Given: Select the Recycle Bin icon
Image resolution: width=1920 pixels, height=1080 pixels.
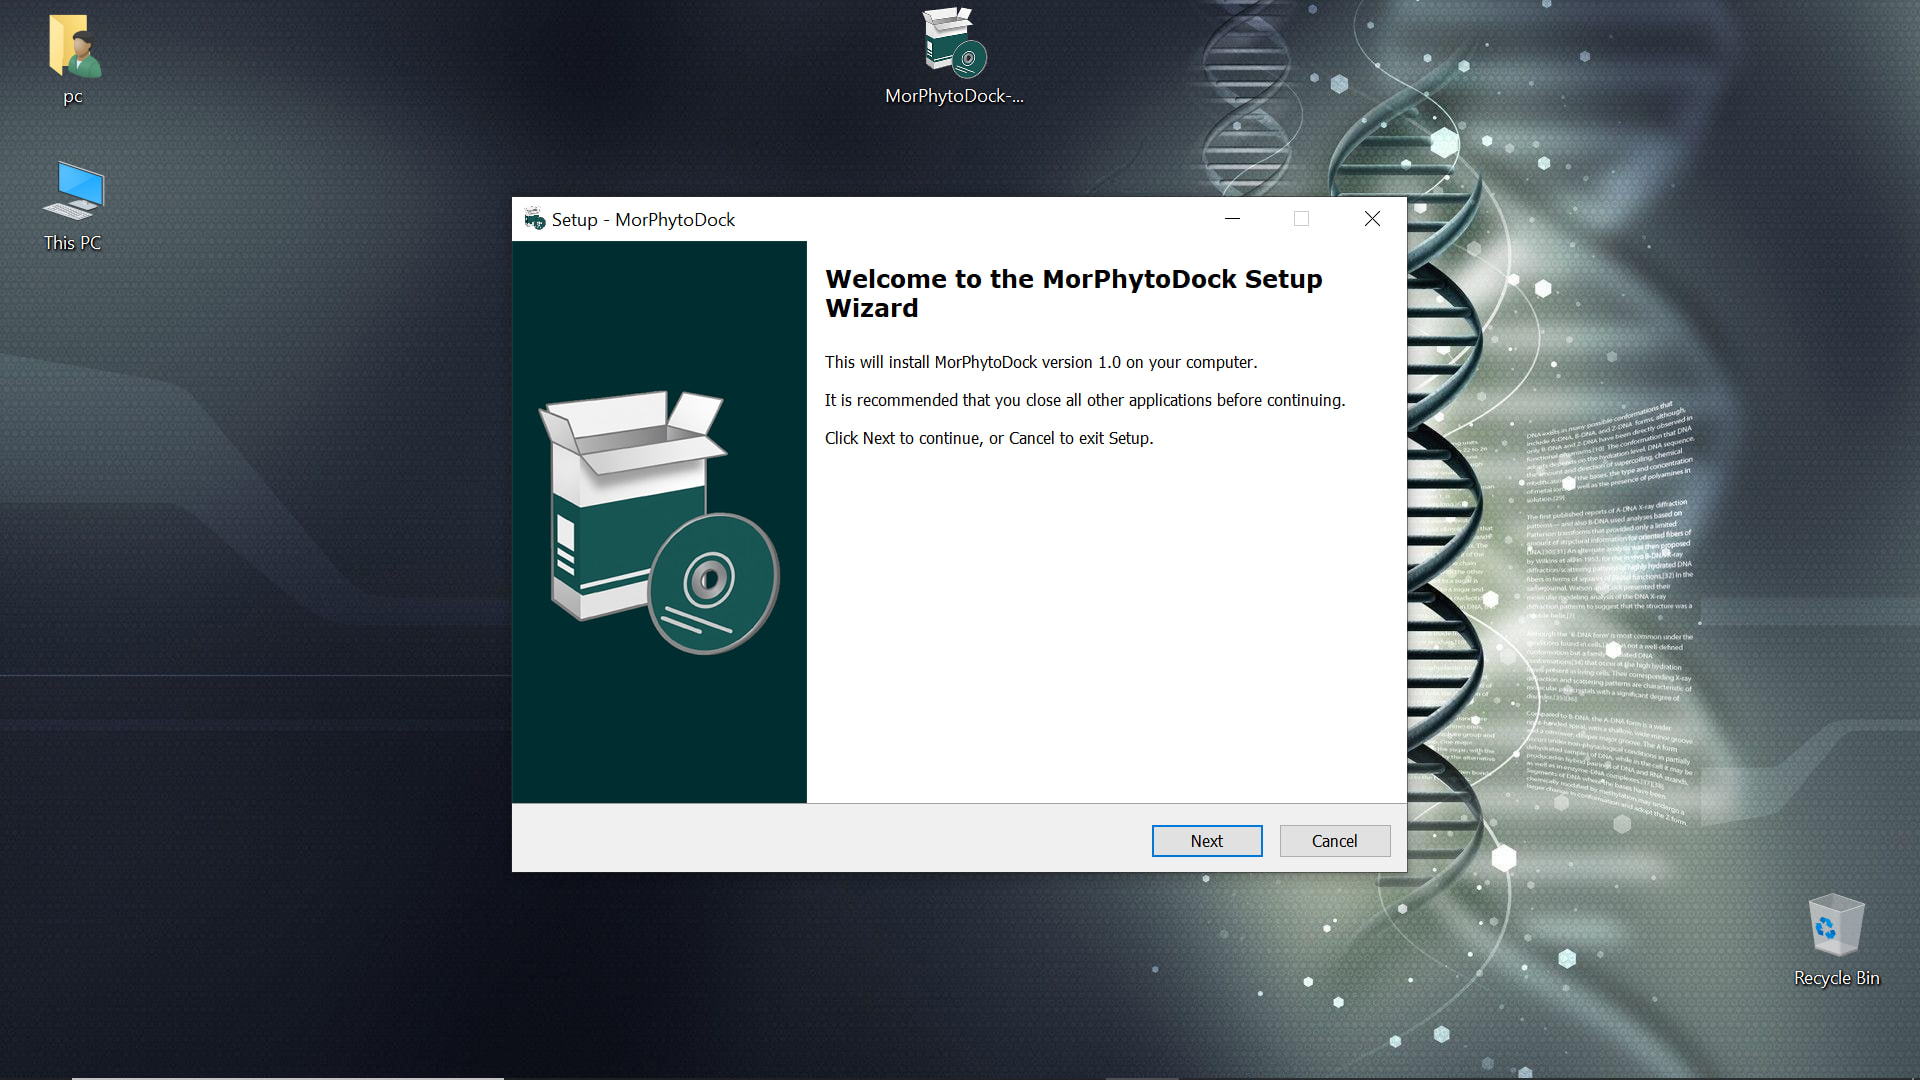Looking at the screenshot, I should point(1836,926).
